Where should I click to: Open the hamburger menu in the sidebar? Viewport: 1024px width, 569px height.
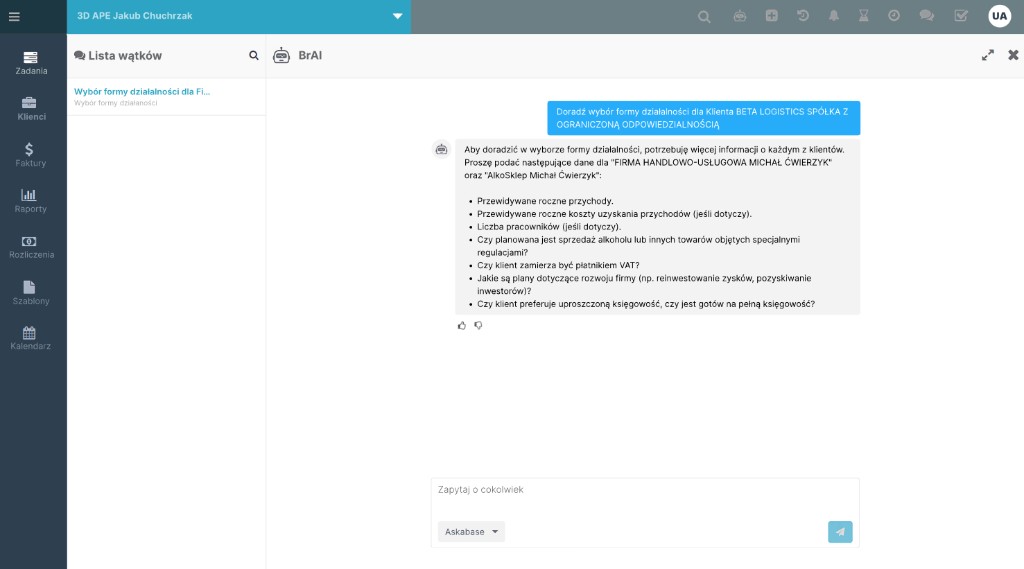click(x=14, y=16)
